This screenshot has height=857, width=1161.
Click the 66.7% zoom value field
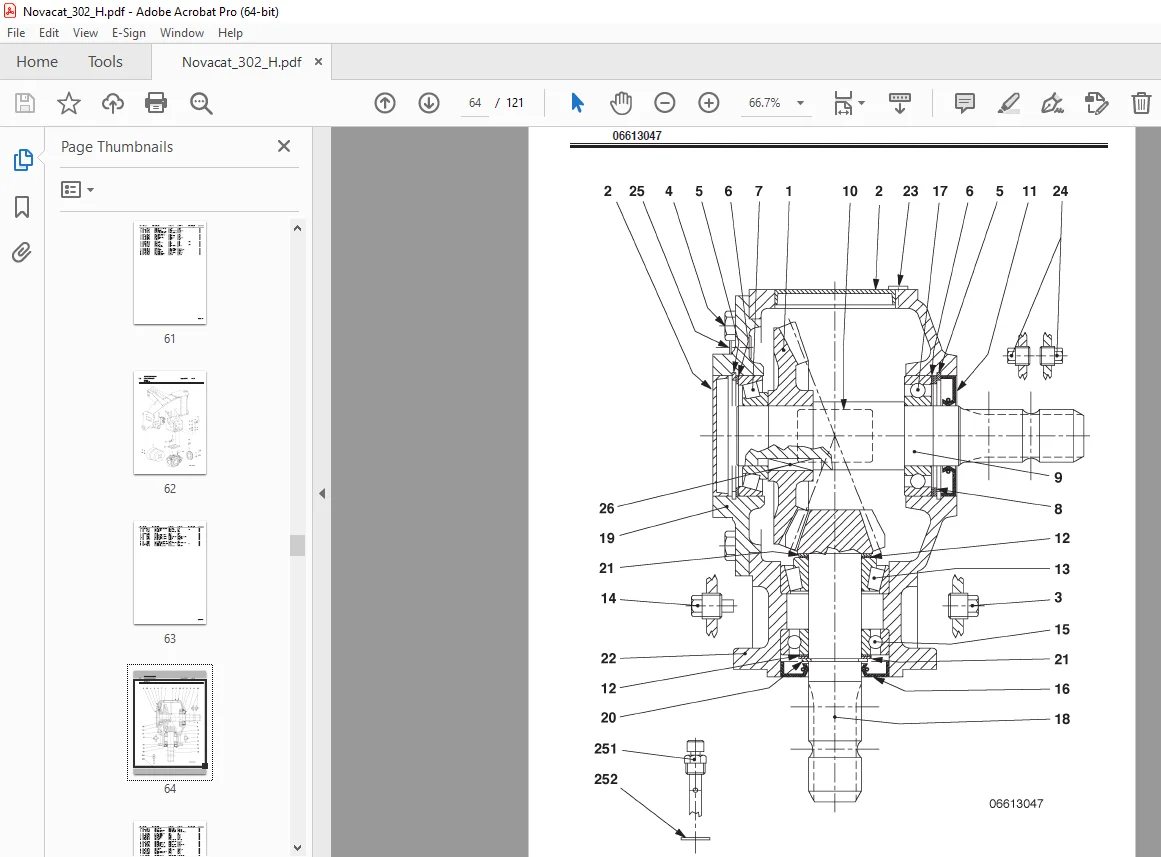coord(764,103)
